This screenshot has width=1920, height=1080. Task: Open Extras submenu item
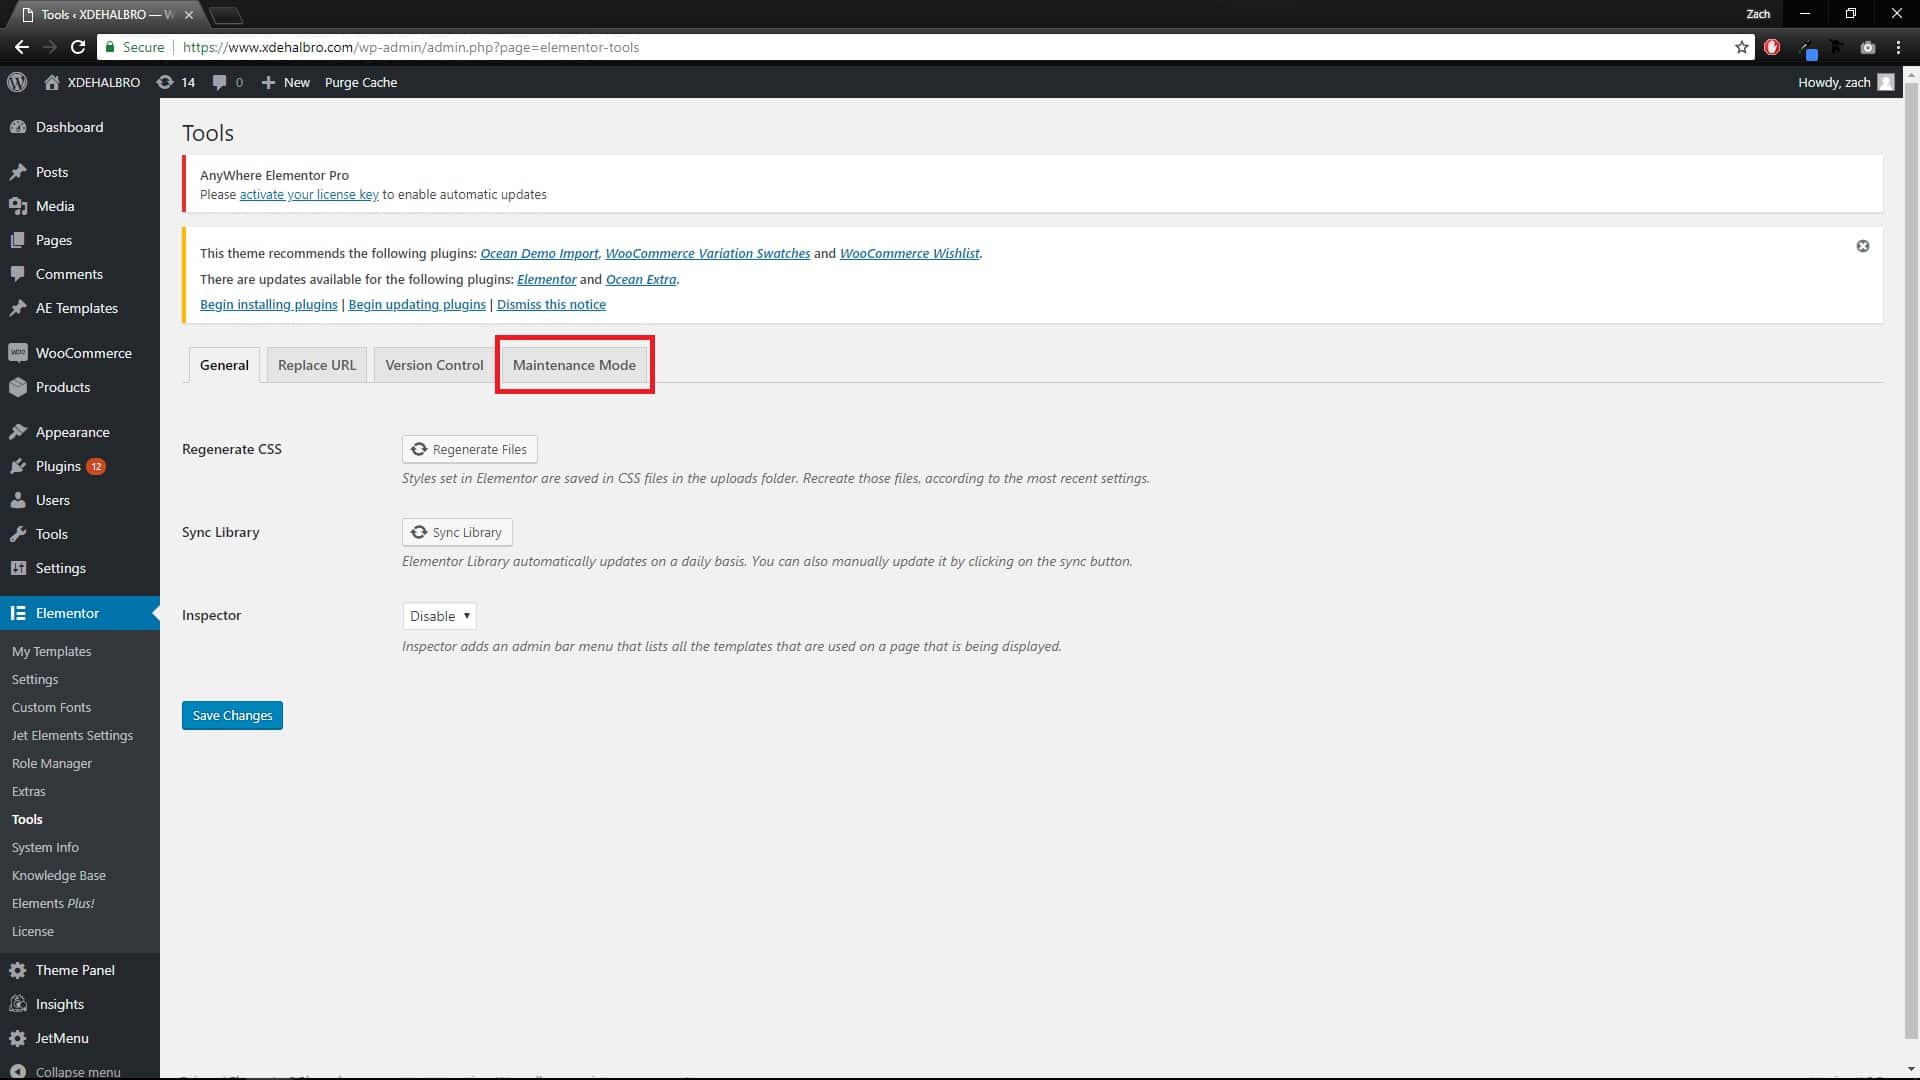point(29,791)
